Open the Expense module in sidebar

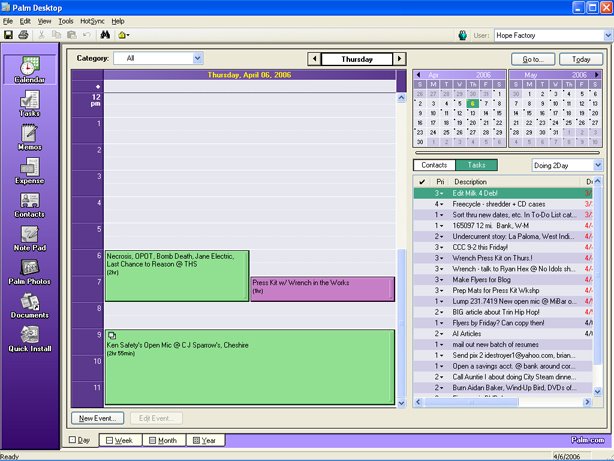30,171
